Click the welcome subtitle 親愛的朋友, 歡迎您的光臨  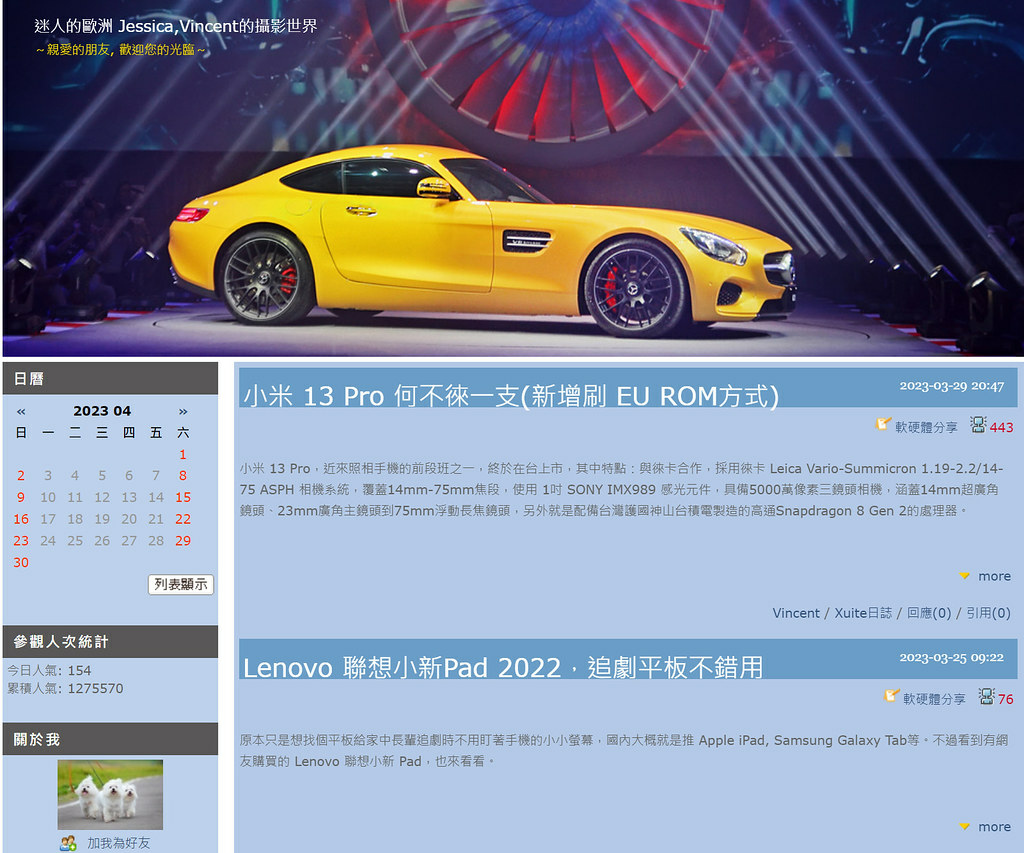[120, 50]
